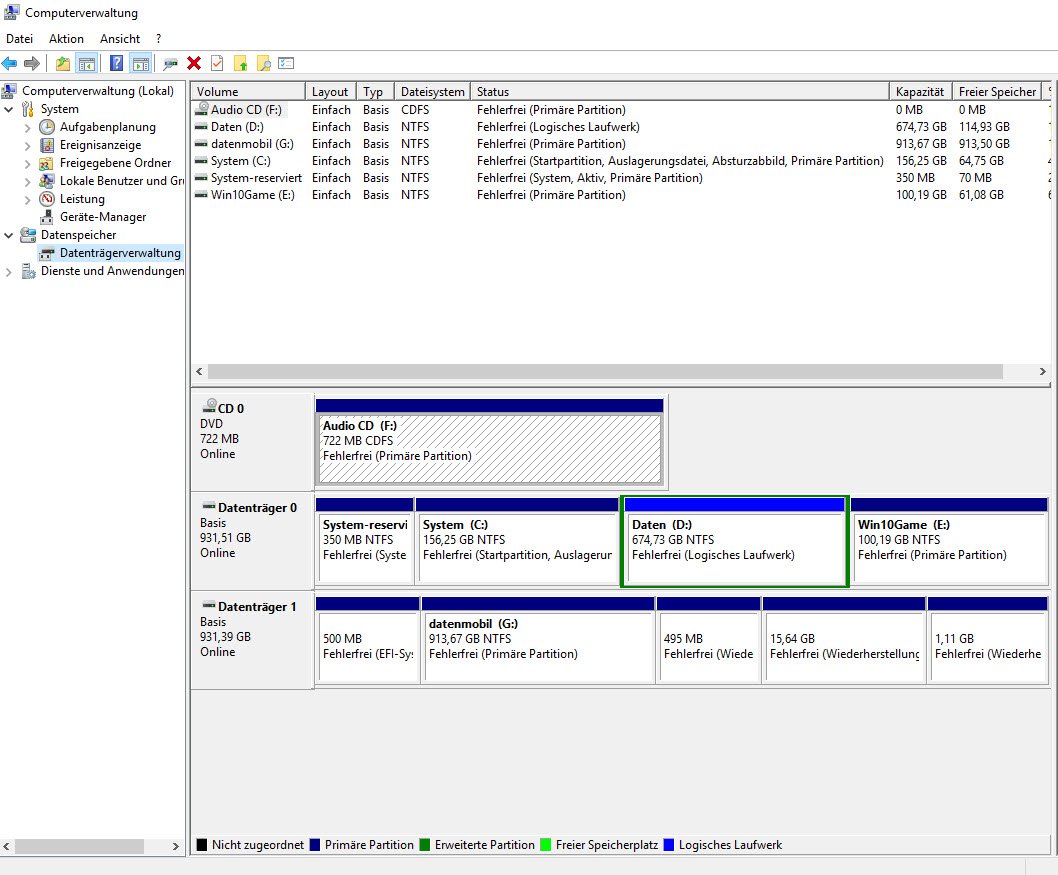
Task: Click the Leistung performance icon
Action: (x=47, y=199)
